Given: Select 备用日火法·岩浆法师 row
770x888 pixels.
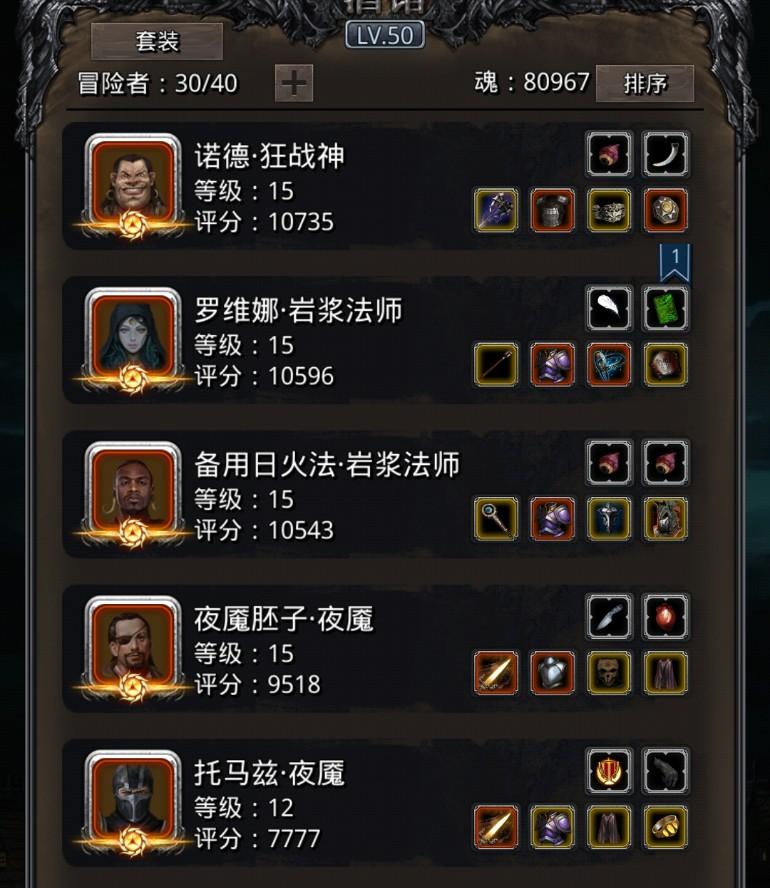Looking at the screenshot, I should tap(379, 494).
